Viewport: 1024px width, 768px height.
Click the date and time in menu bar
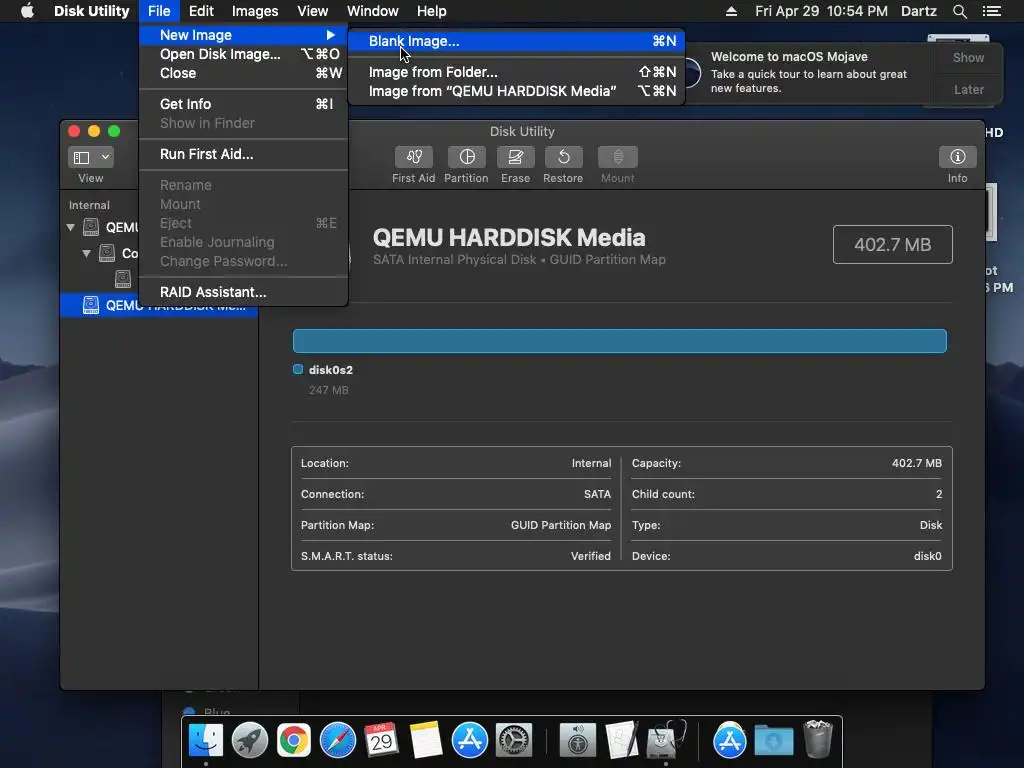tap(821, 11)
